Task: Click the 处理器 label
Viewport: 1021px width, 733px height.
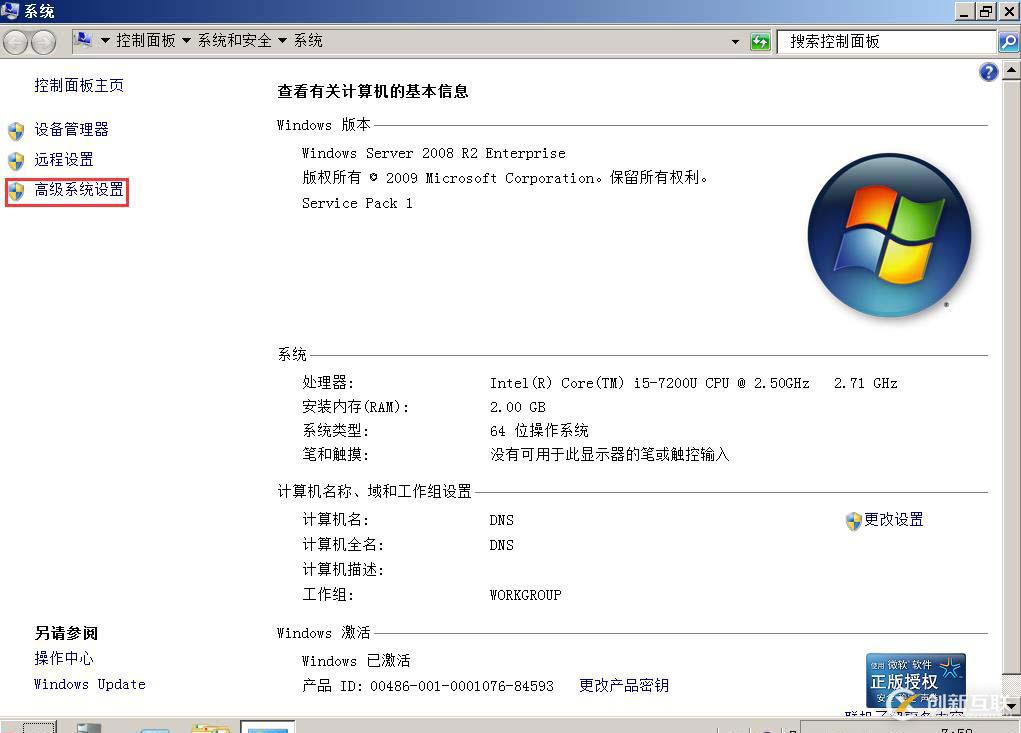Action: point(328,383)
